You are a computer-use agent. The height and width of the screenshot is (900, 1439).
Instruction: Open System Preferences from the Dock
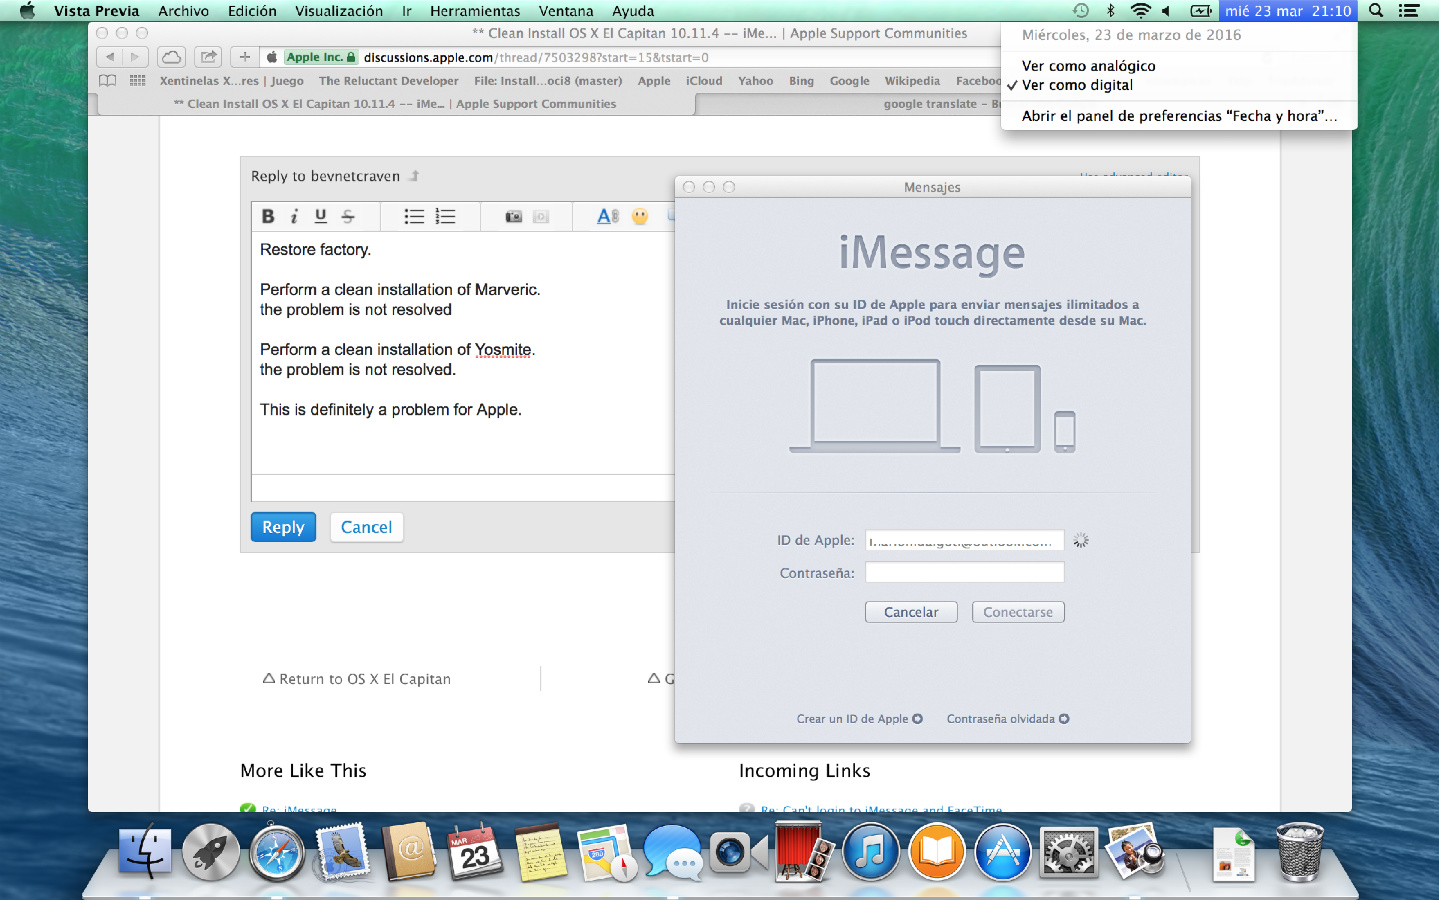1069,852
